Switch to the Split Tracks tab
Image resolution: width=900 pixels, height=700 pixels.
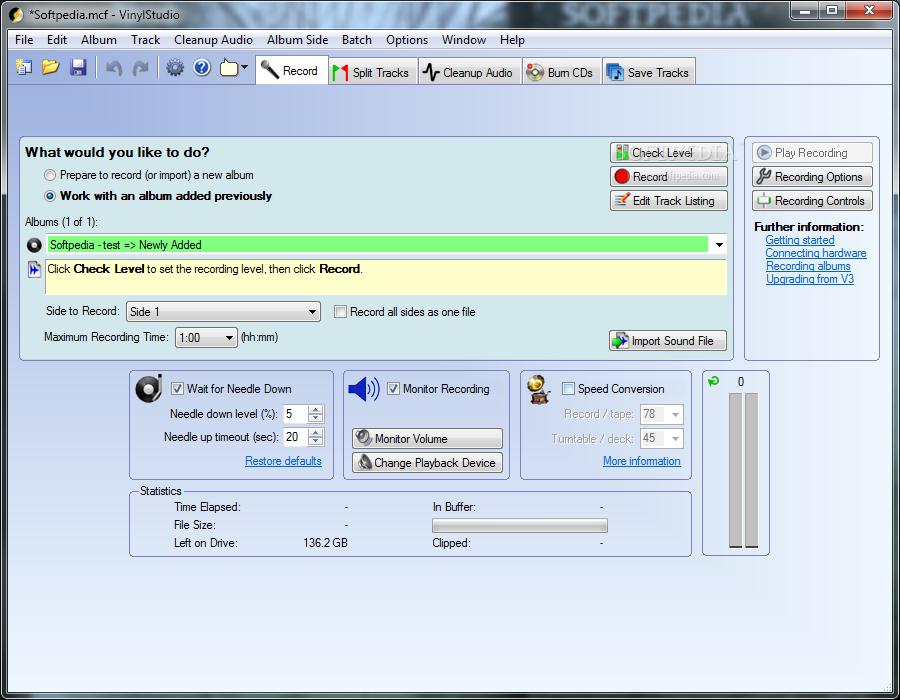[x=373, y=72]
